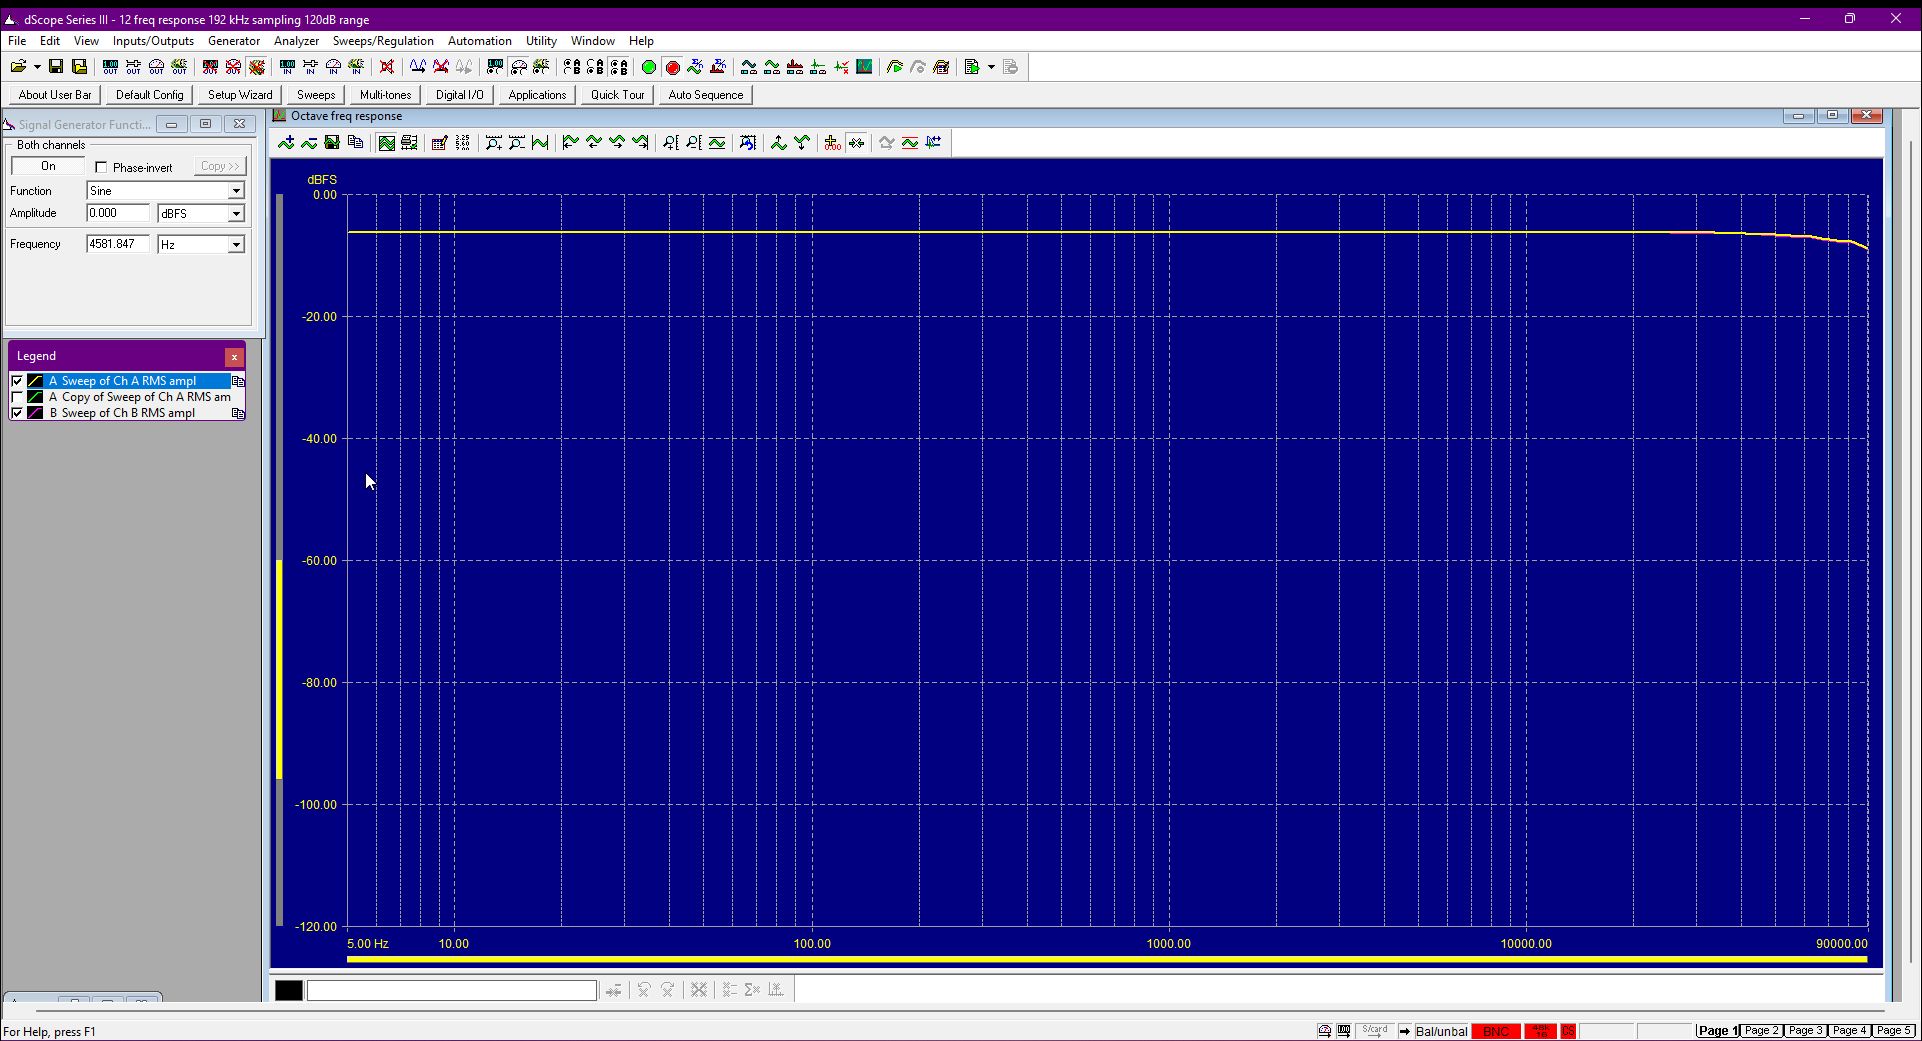Click the magenta trace color swatch for Ch B
The width and height of the screenshot is (1922, 1041).
click(35, 413)
